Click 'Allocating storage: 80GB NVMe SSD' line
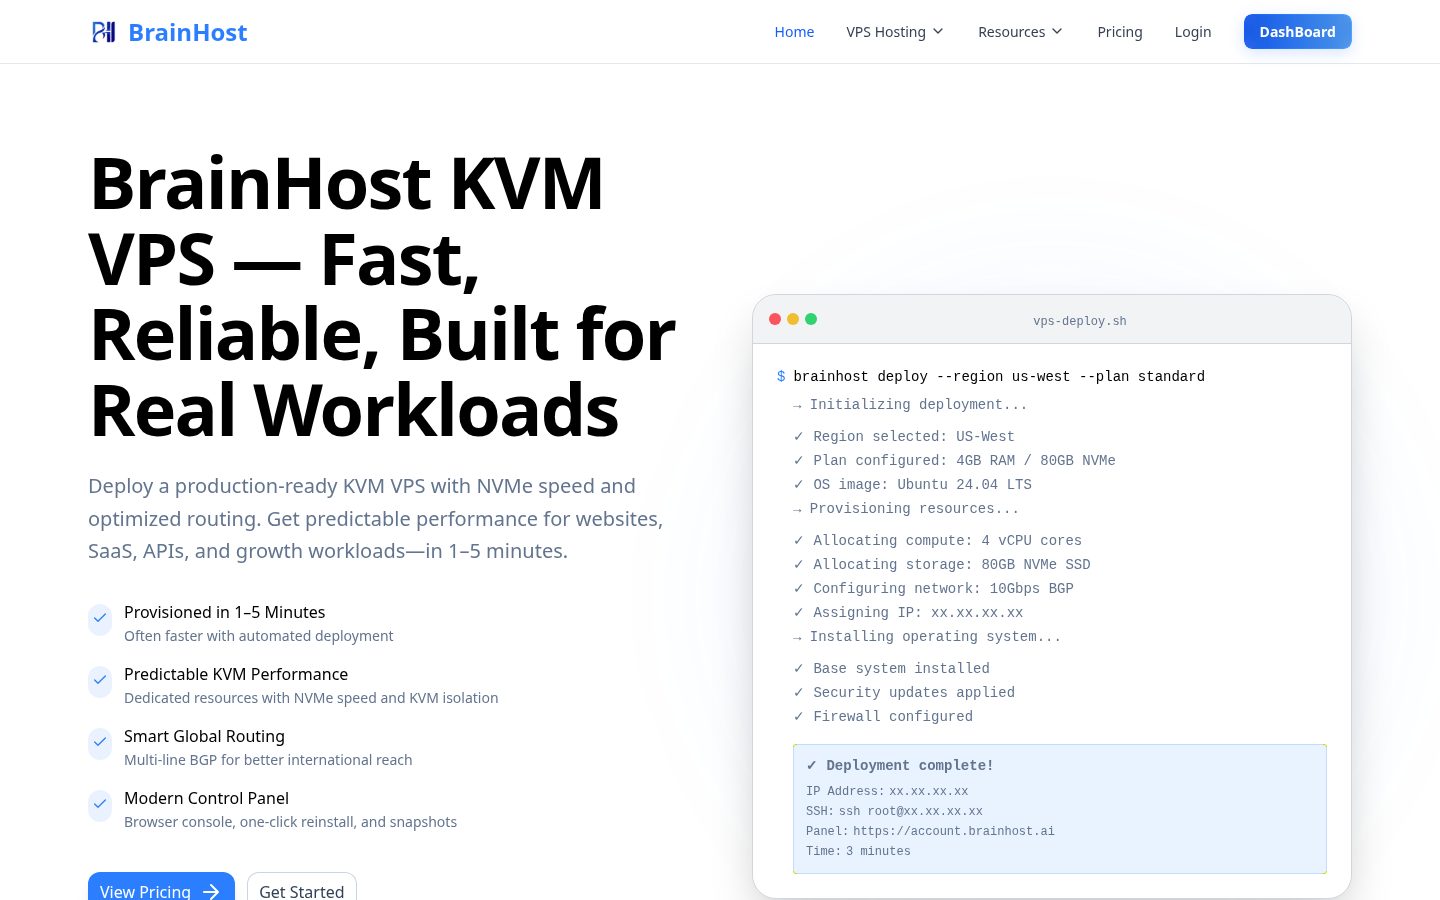 click(942, 564)
